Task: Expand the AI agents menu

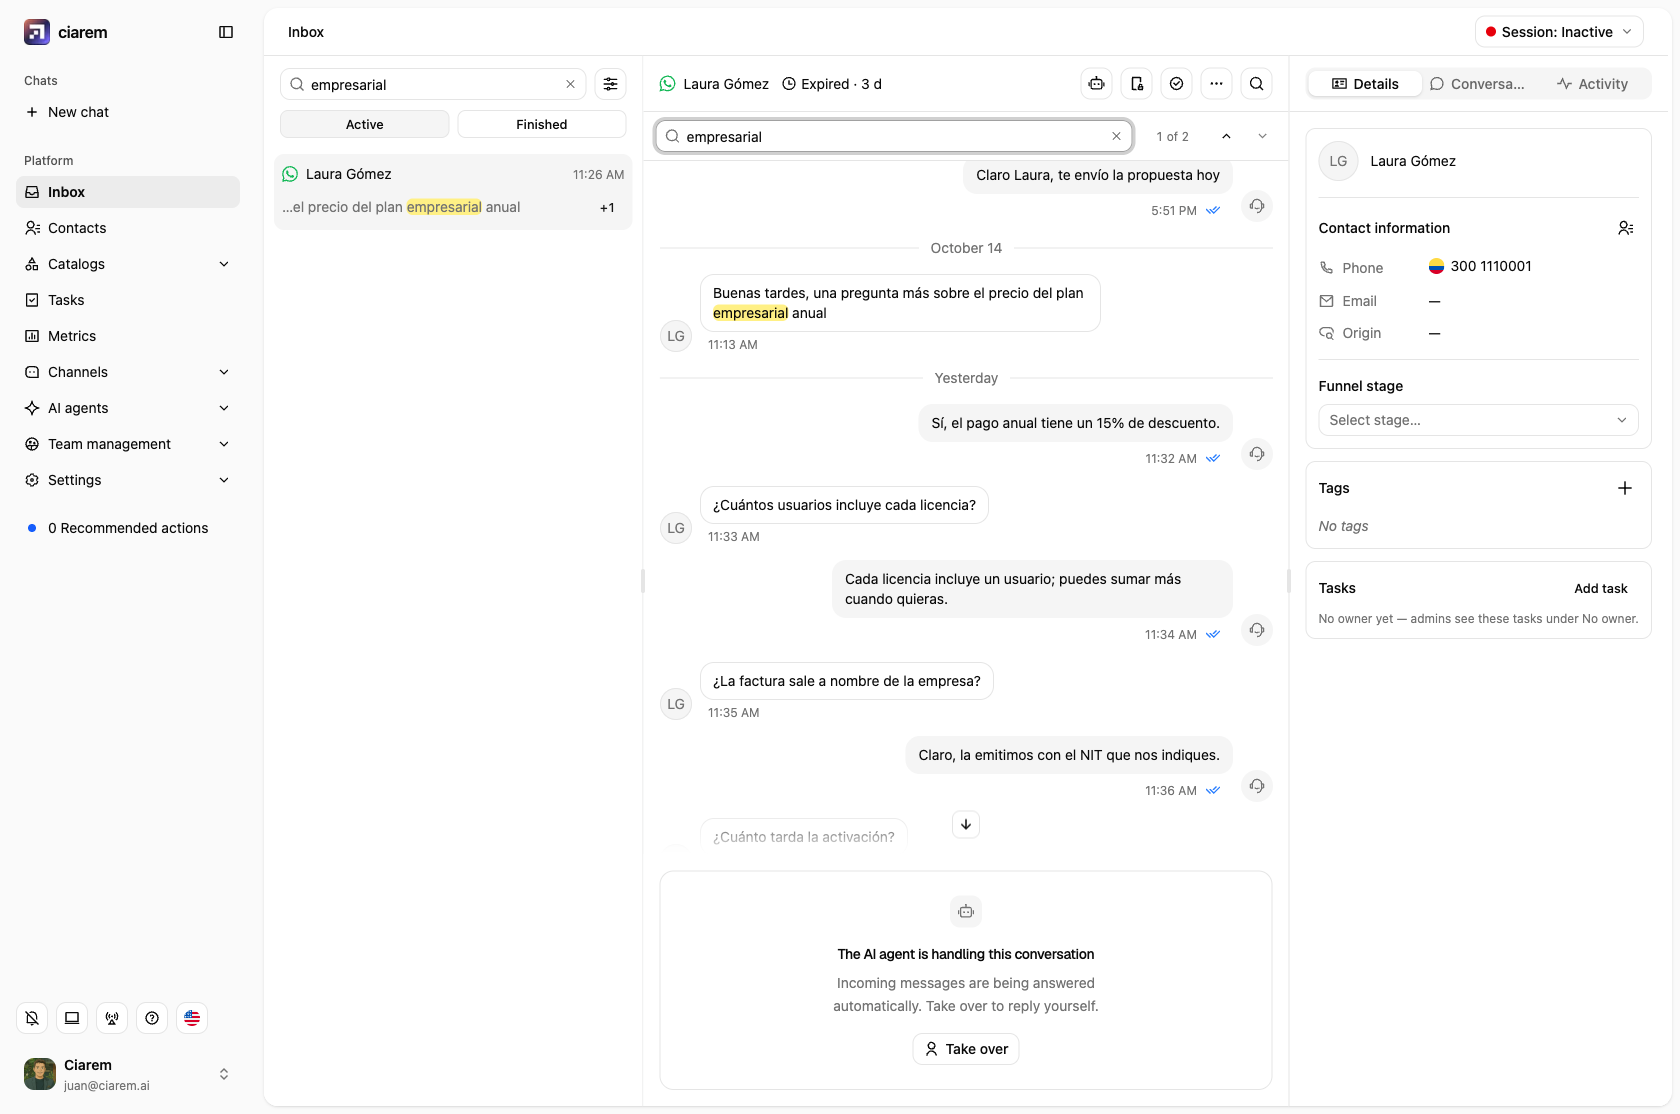Action: tap(128, 408)
